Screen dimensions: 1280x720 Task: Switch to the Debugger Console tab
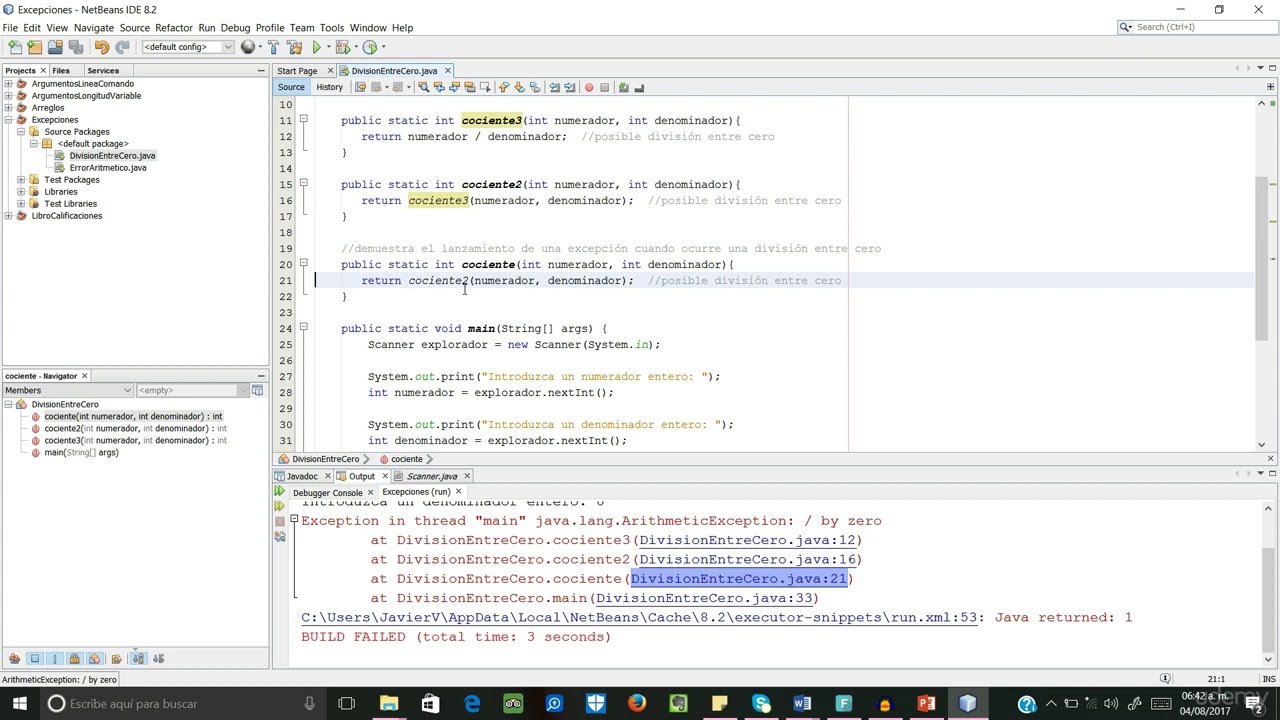tap(327, 492)
